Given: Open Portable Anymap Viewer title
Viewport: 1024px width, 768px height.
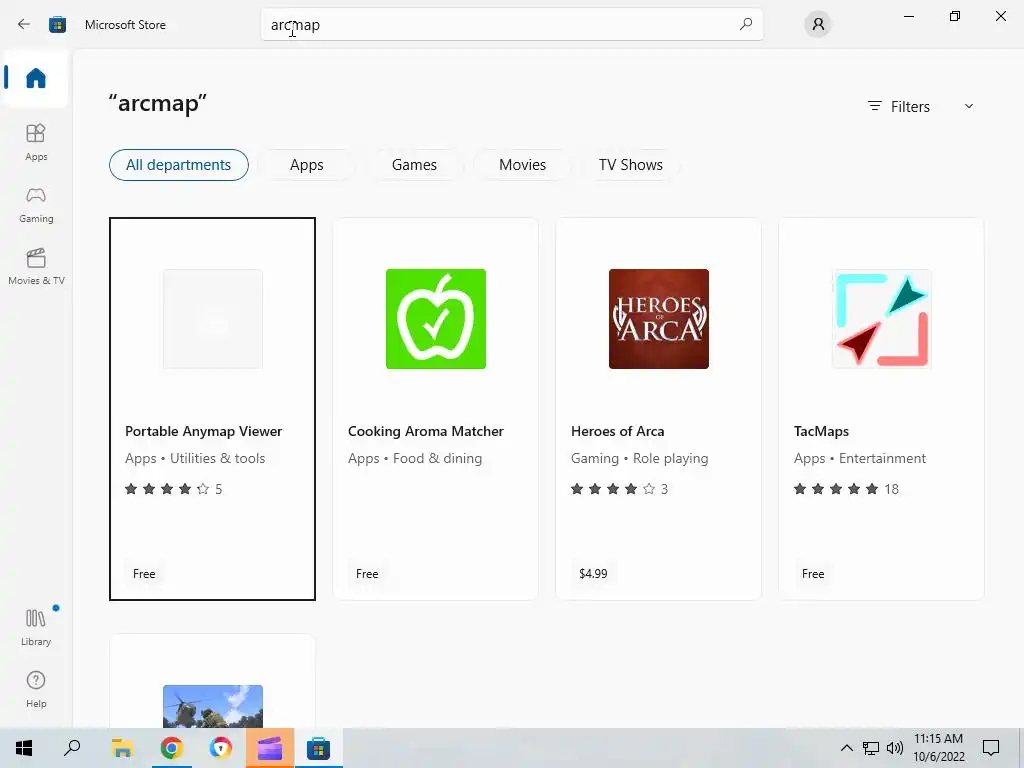Looking at the screenshot, I should click(x=204, y=431).
